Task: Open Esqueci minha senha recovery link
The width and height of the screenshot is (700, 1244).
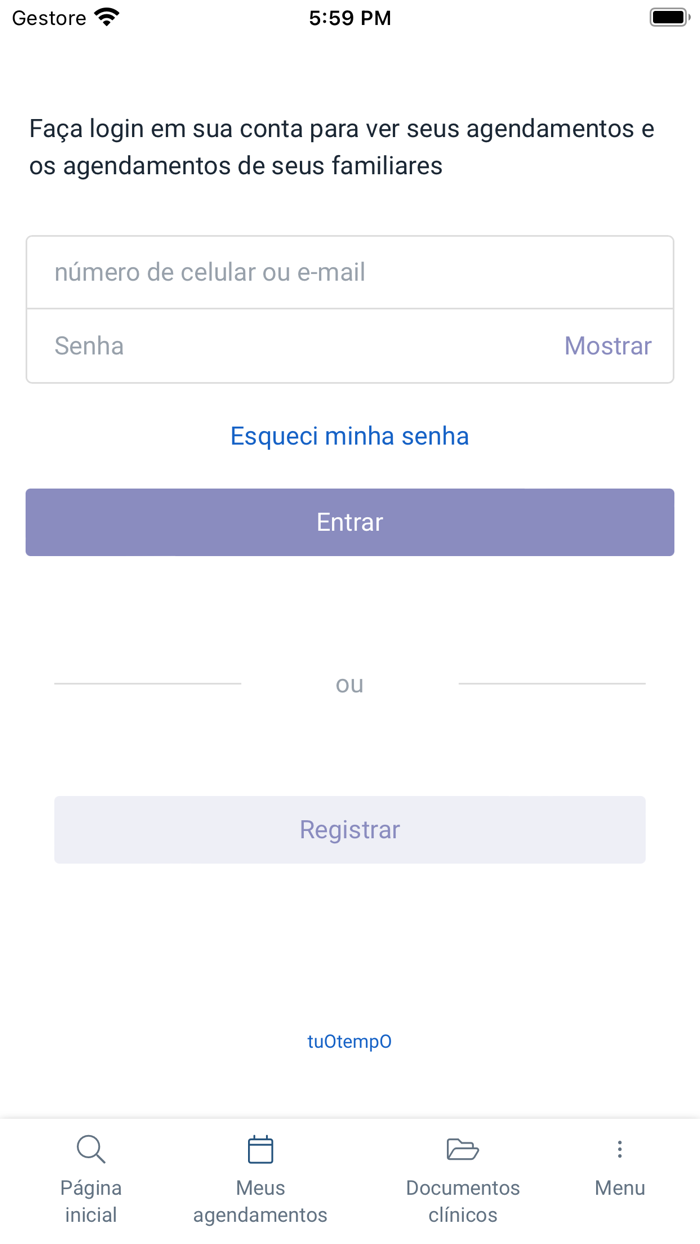Action: (349, 436)
